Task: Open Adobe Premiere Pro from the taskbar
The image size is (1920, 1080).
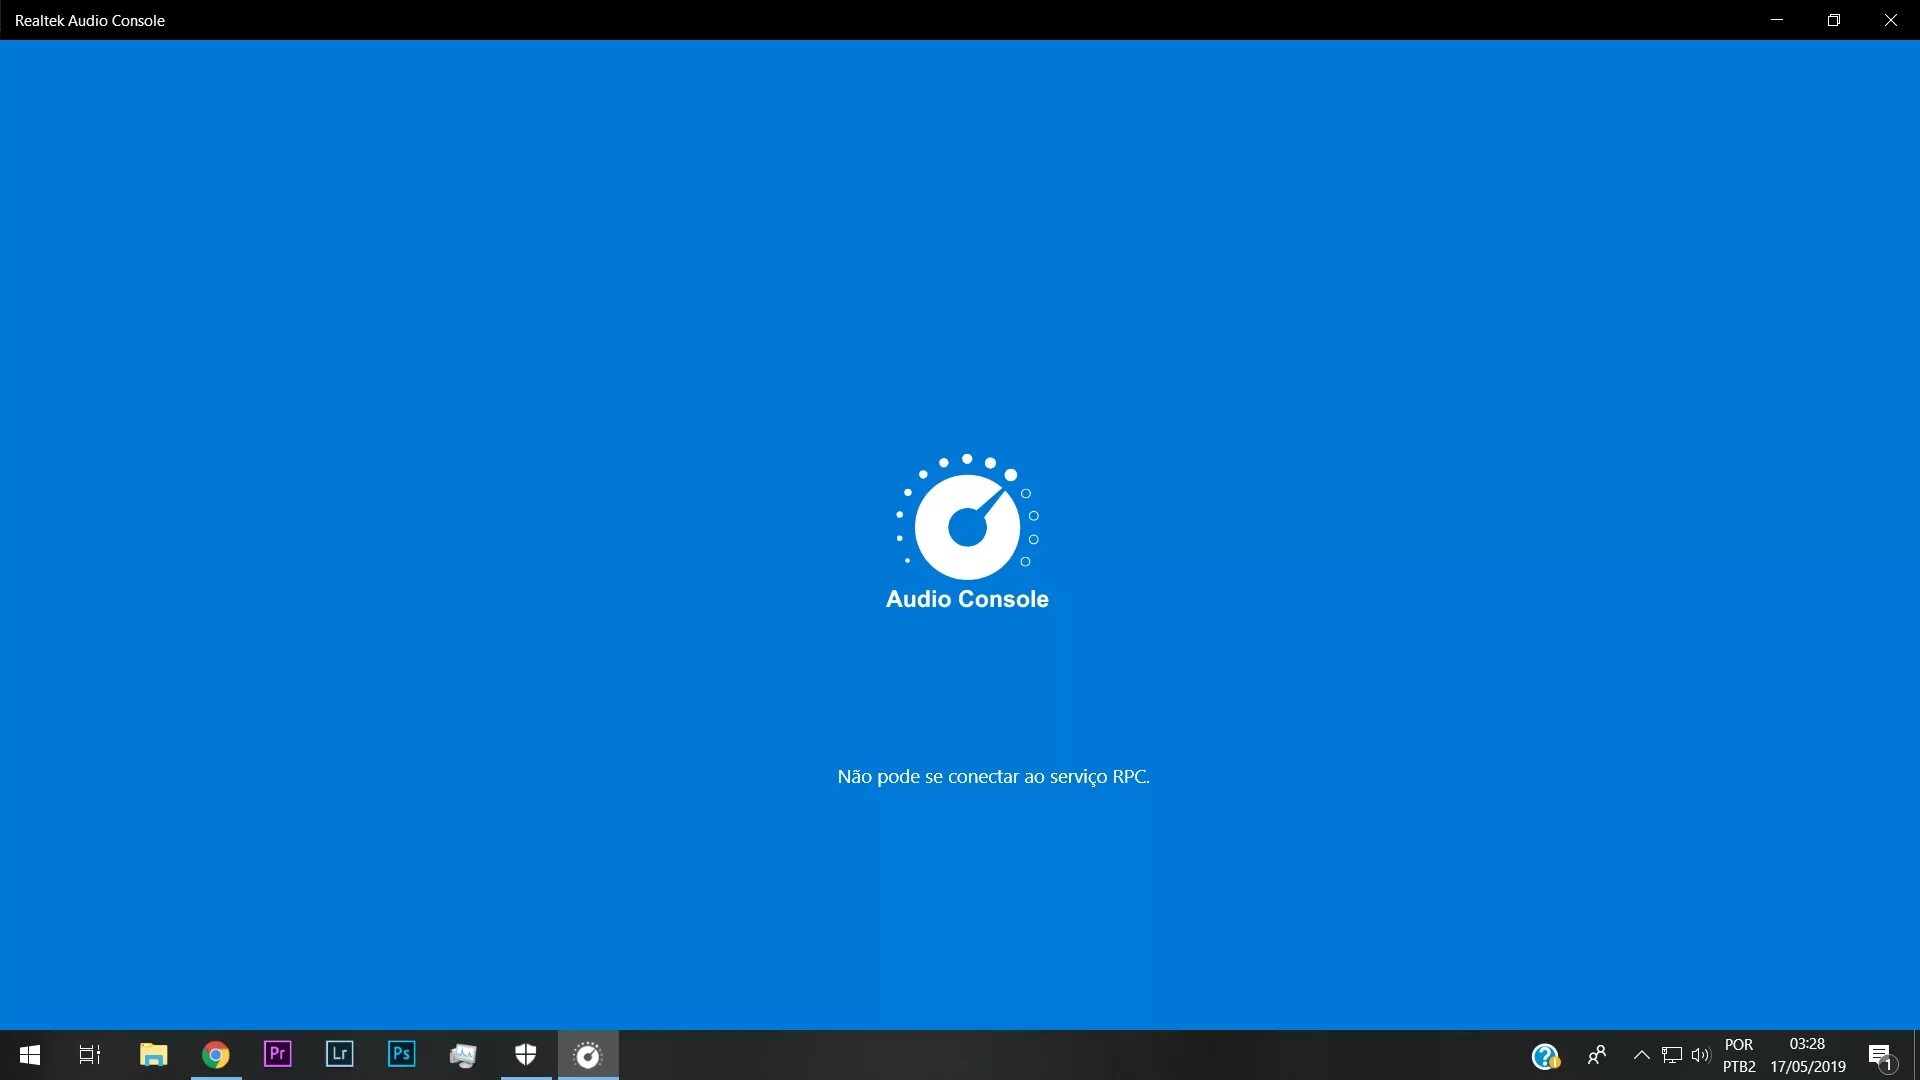Action: pyautogui.click(x=277, y=1054)
